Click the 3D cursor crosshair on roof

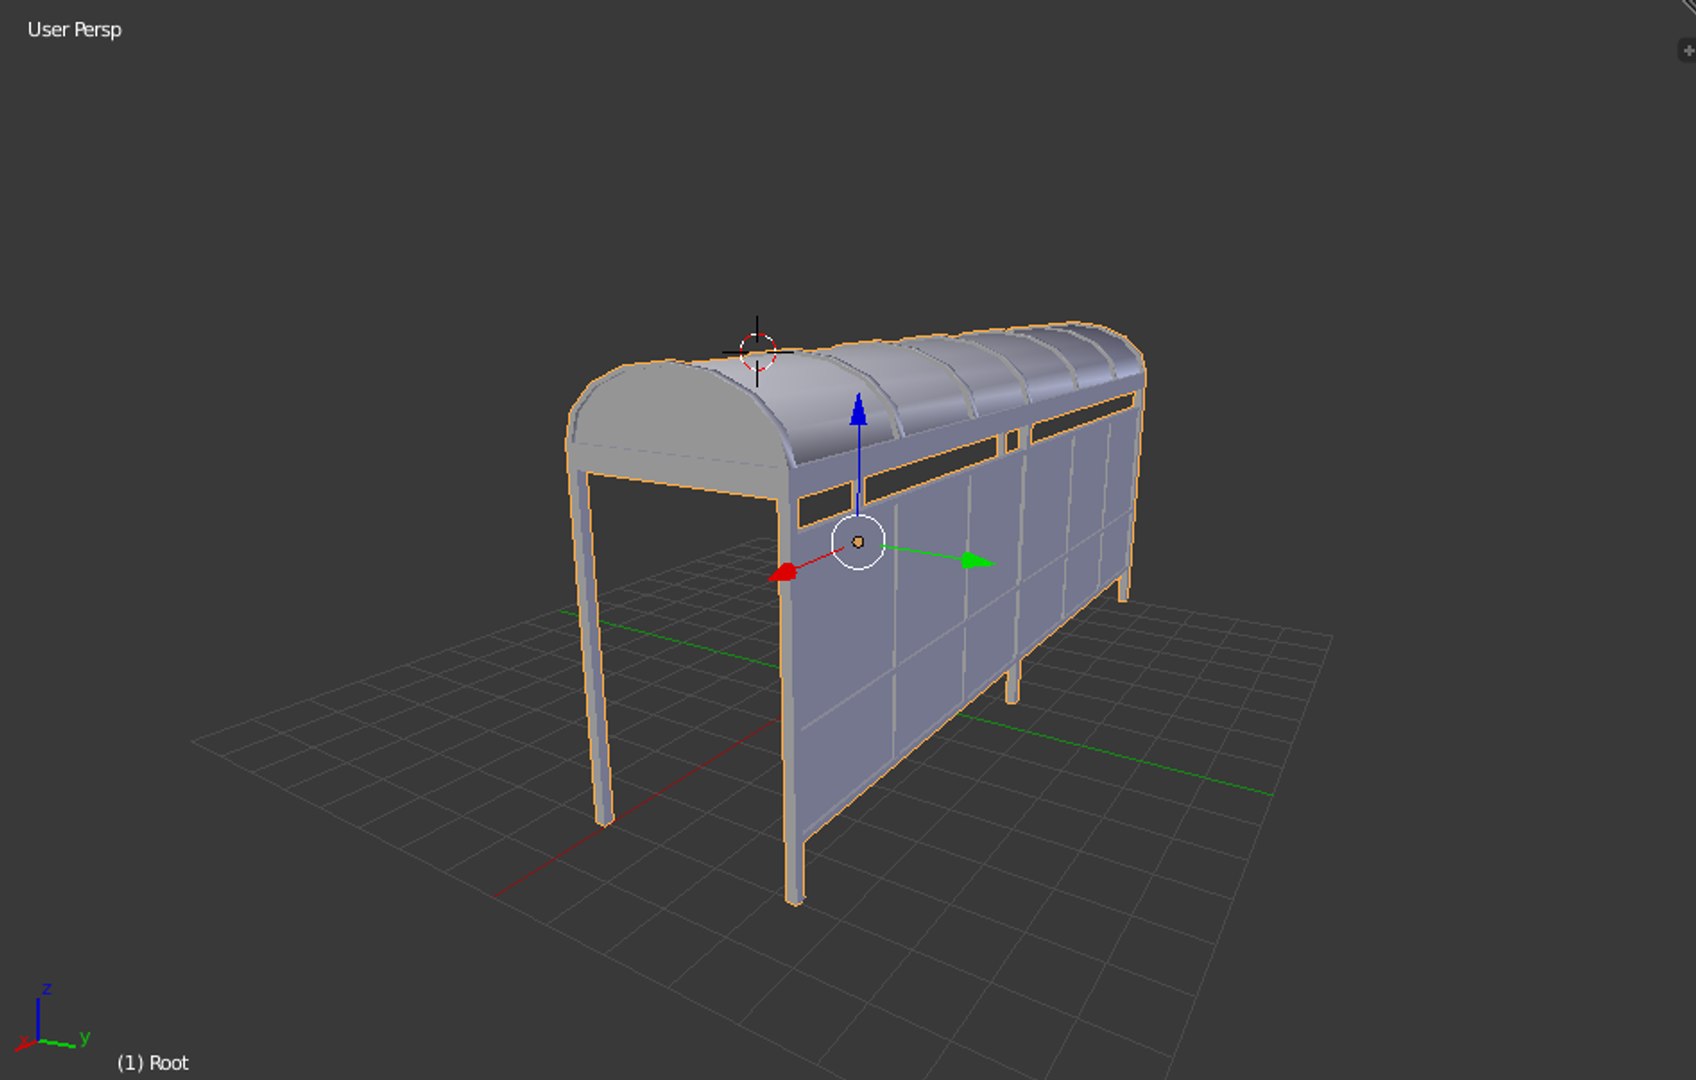[x=758, y=351]
